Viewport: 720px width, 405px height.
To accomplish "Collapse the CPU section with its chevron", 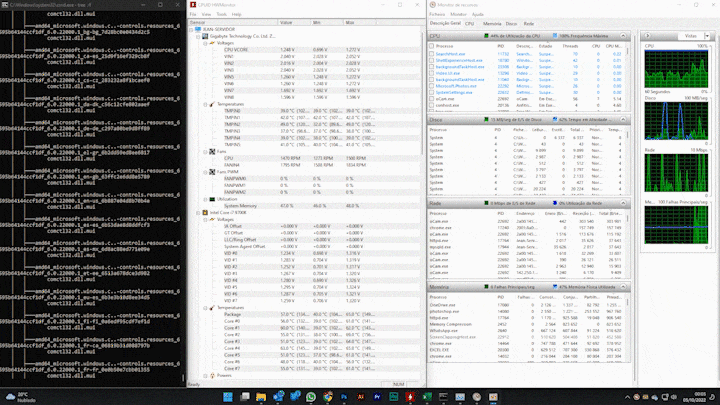I will [x=623, y=36].
